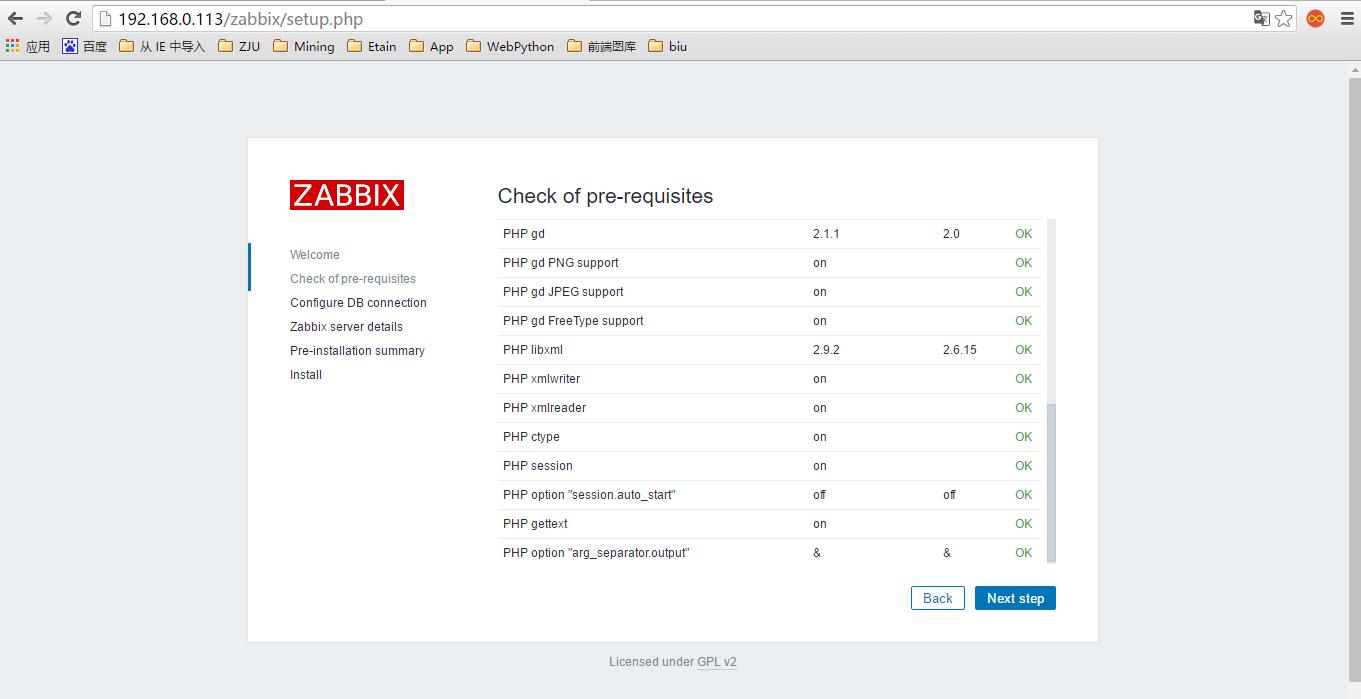Expand the Mining bookmarks folder

click(x=303, y=46)
